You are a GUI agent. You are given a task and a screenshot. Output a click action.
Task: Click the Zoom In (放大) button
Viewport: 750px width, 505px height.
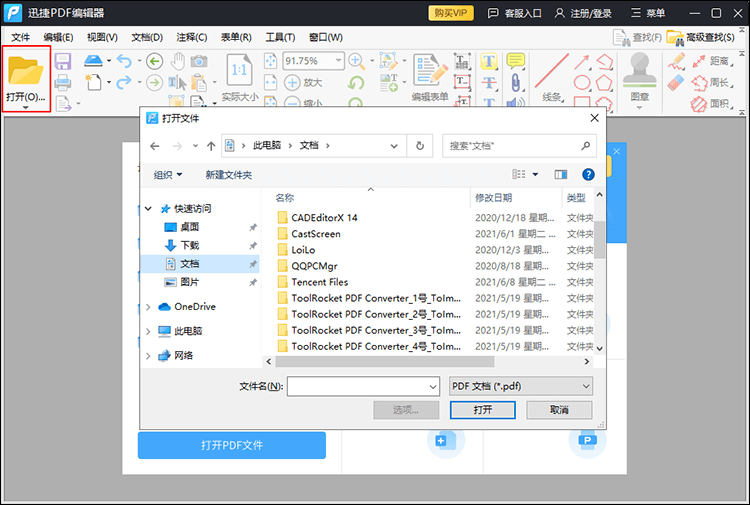[x=303, y=82]
